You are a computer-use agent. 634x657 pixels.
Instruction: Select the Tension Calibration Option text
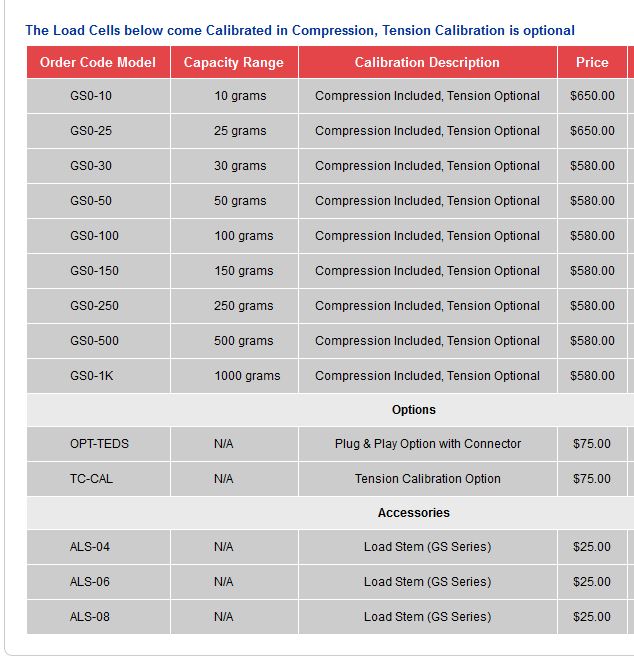(428, 479)
